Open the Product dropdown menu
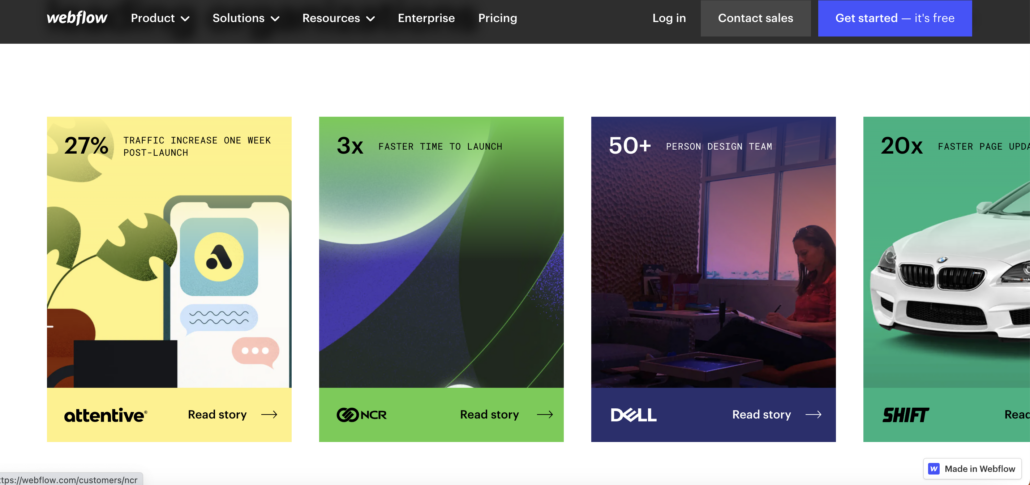The width and height of the screenshot is (1030, 485). click(160, 18)
